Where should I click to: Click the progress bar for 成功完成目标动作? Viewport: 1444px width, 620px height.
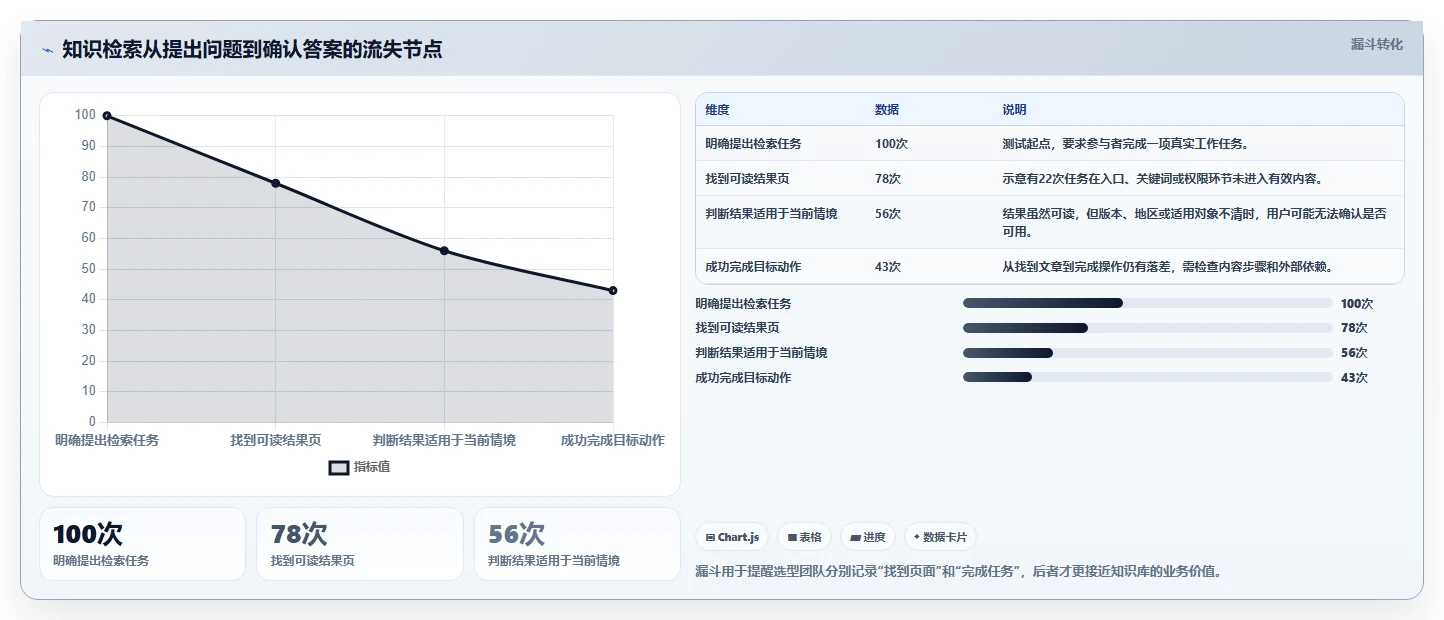[x=1148, y=378]
